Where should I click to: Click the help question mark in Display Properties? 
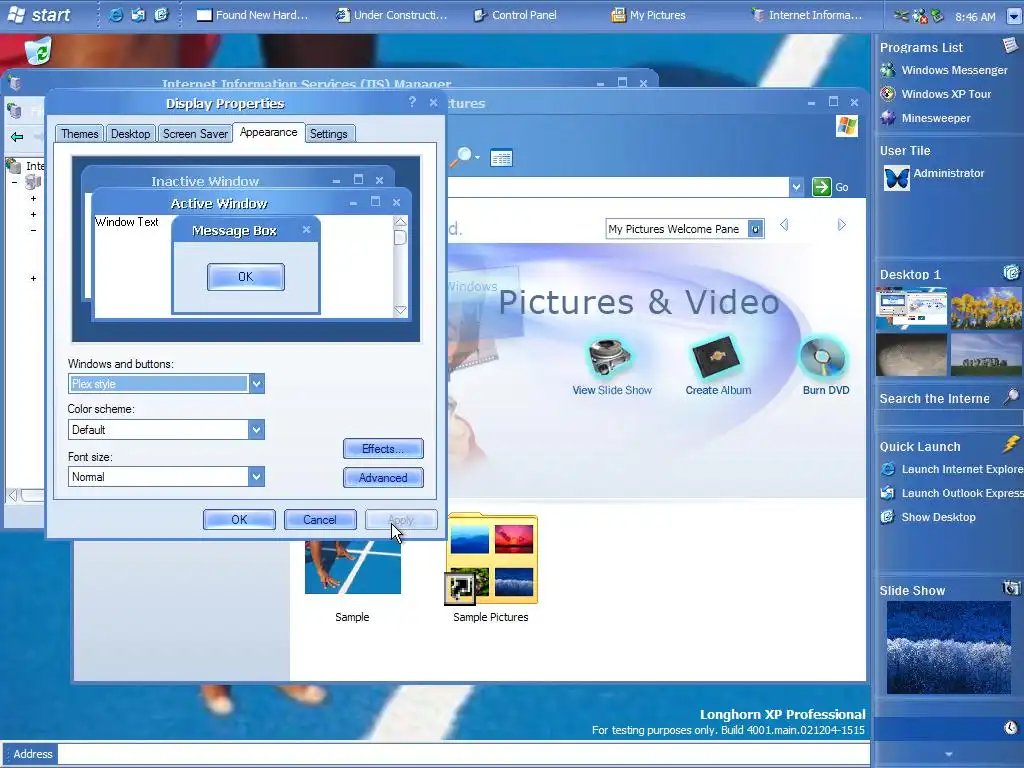pyautogui.click(x=412, y=102)
